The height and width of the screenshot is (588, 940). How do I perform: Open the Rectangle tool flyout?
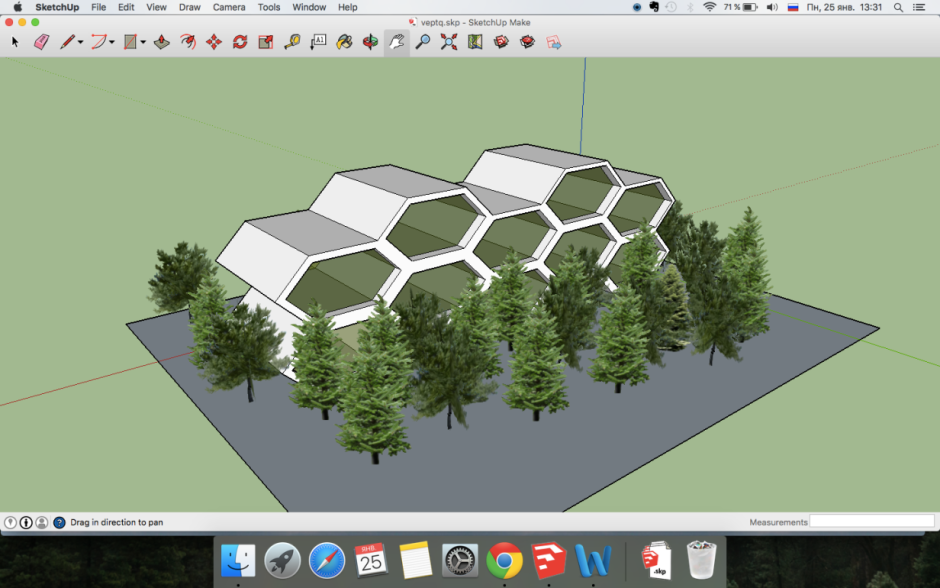pyautogui.click(x=143, y=42)
